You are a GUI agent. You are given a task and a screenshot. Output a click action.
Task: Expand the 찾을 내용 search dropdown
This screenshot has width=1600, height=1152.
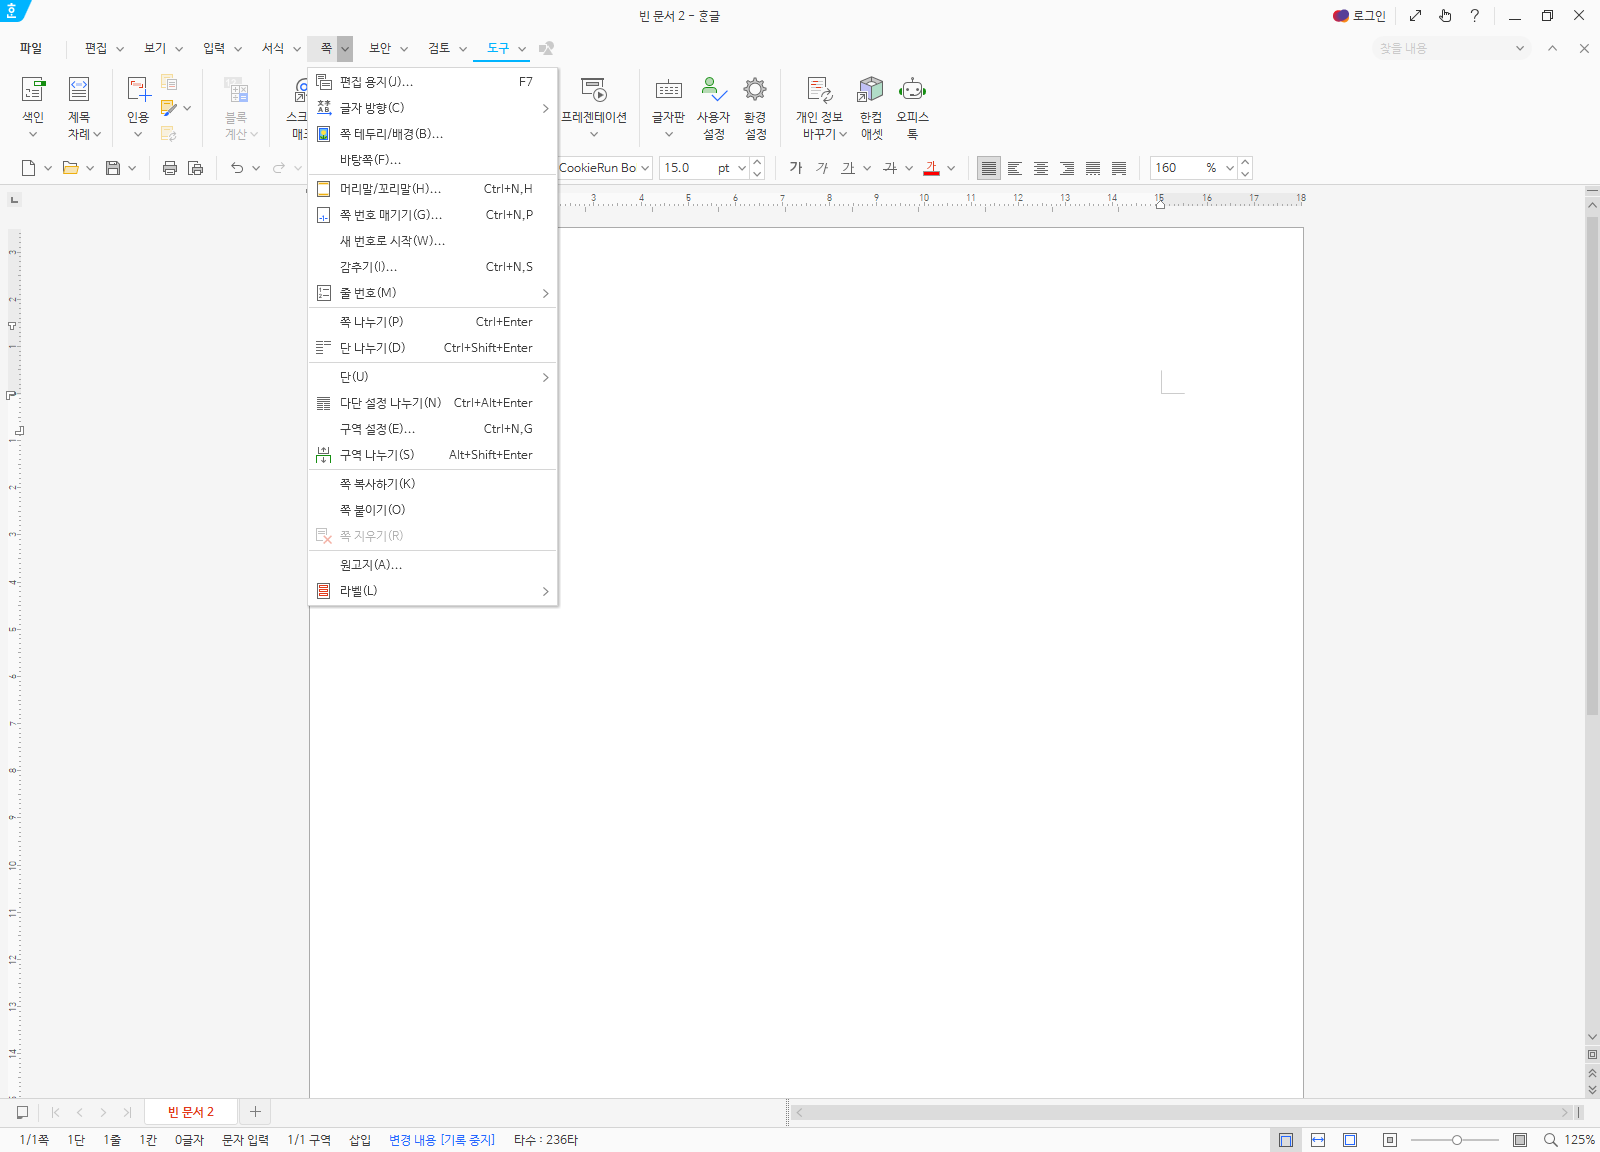coord(1520,48)
